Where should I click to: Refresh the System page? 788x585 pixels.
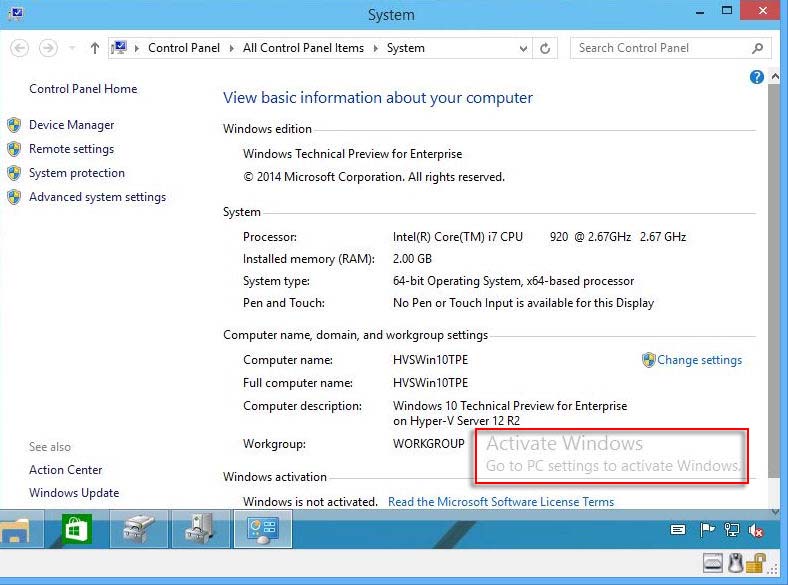click(x=545, y=48)
